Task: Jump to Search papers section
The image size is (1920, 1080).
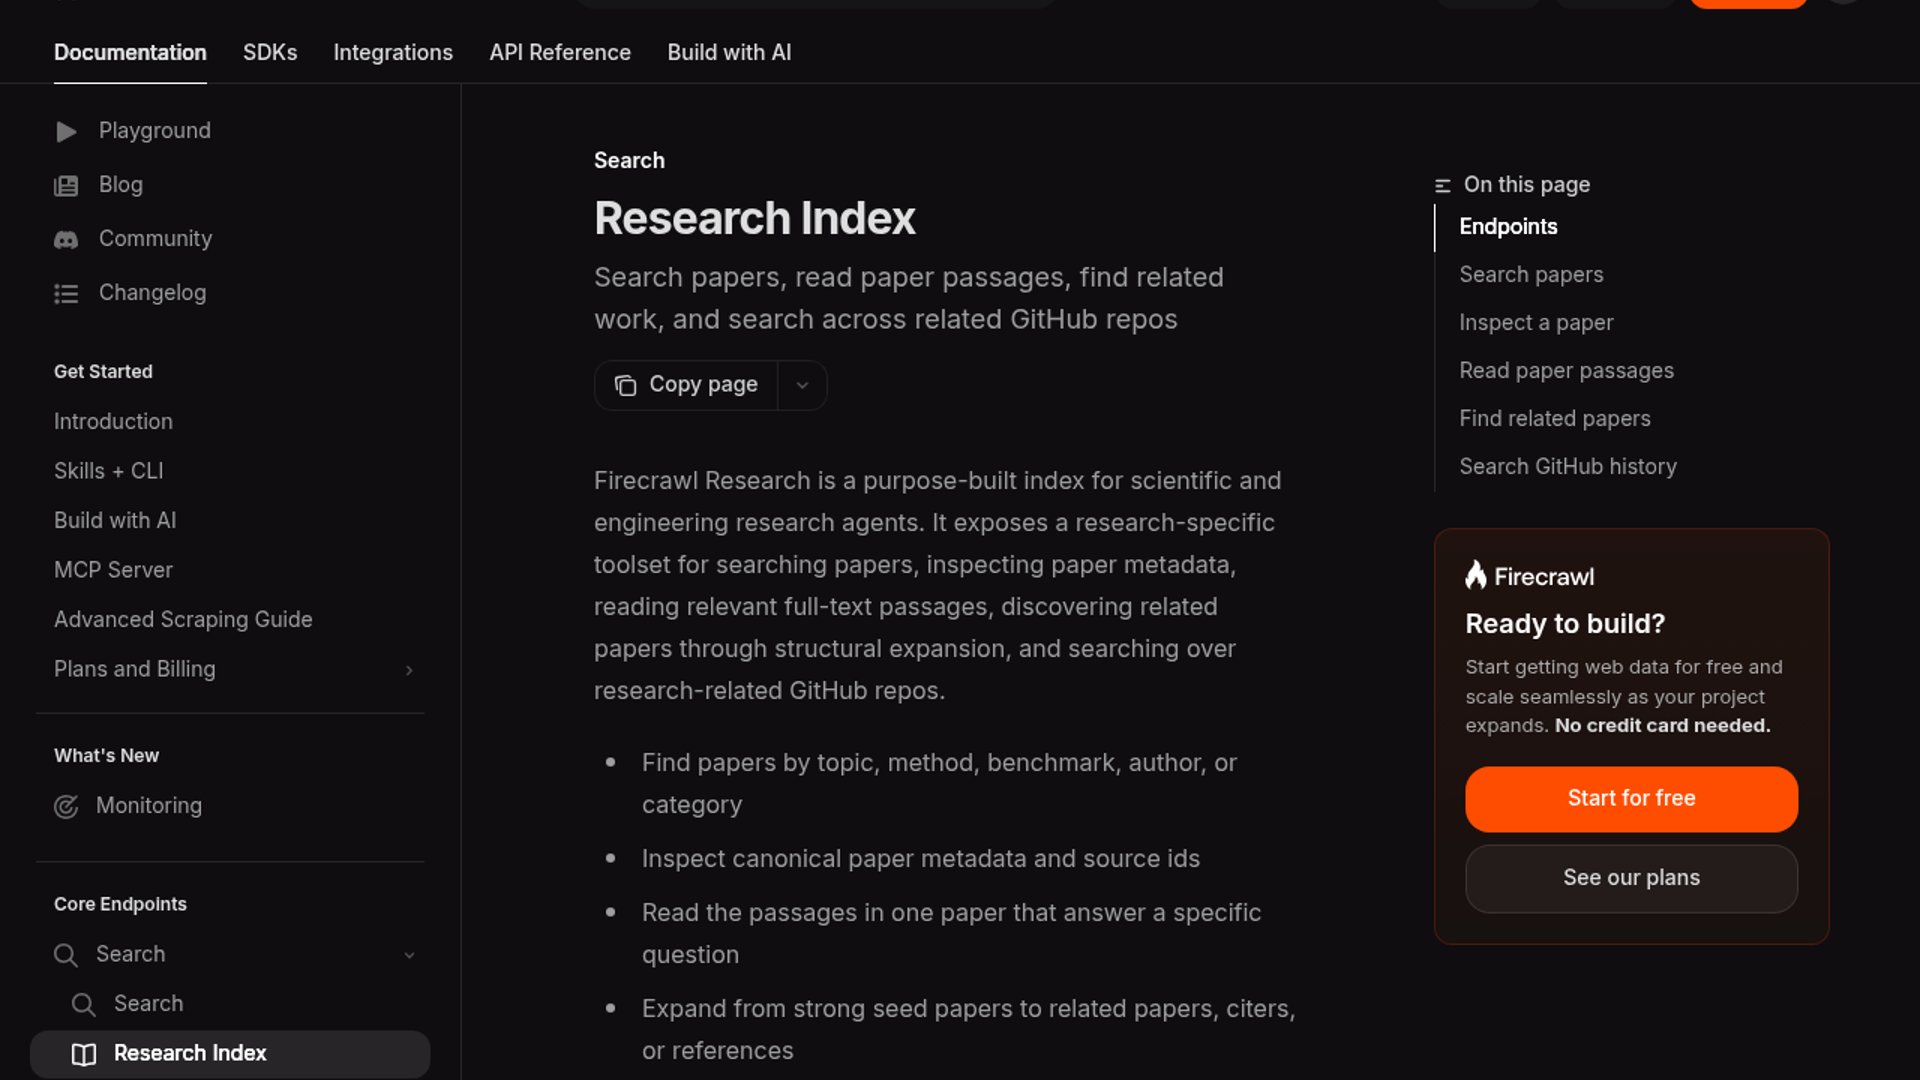Action: tap(1531, 275)
